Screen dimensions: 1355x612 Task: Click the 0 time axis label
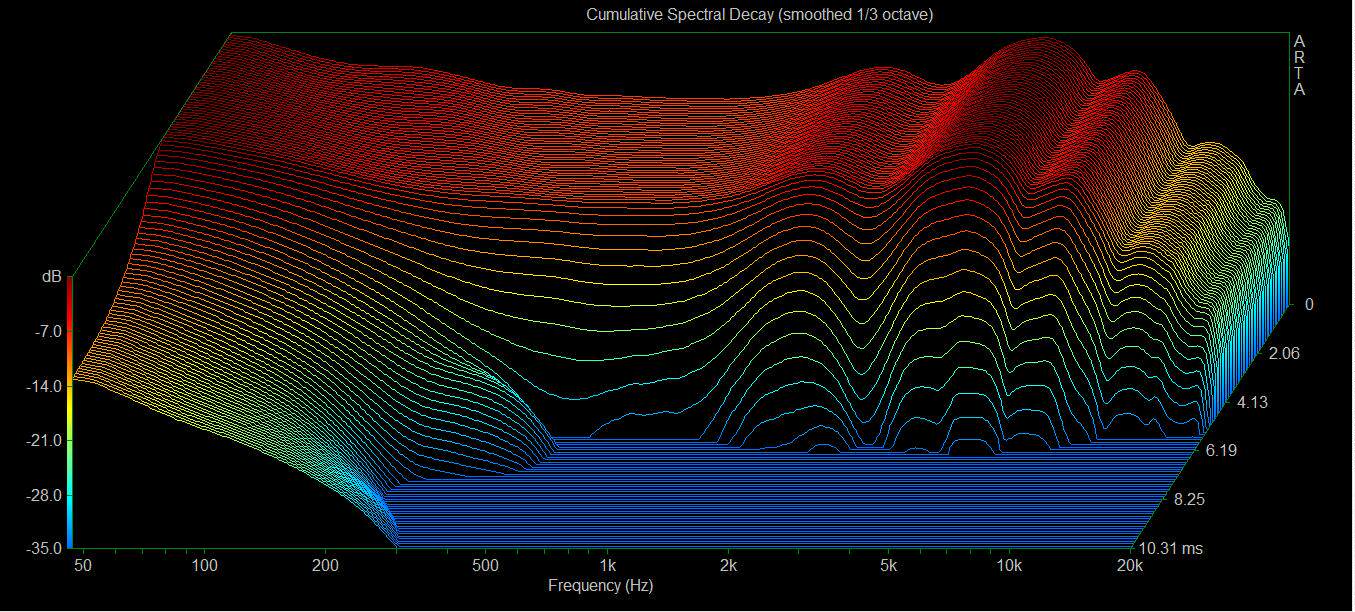[1309, 304]
